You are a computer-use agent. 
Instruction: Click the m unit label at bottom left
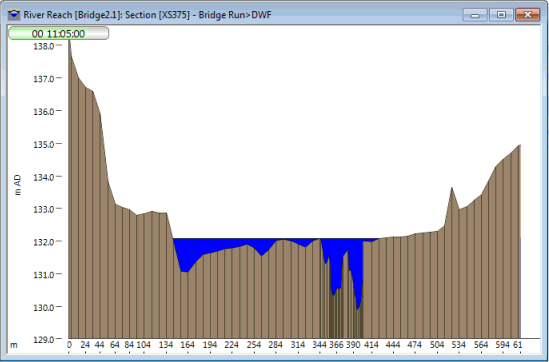click(x=13, y=345)
